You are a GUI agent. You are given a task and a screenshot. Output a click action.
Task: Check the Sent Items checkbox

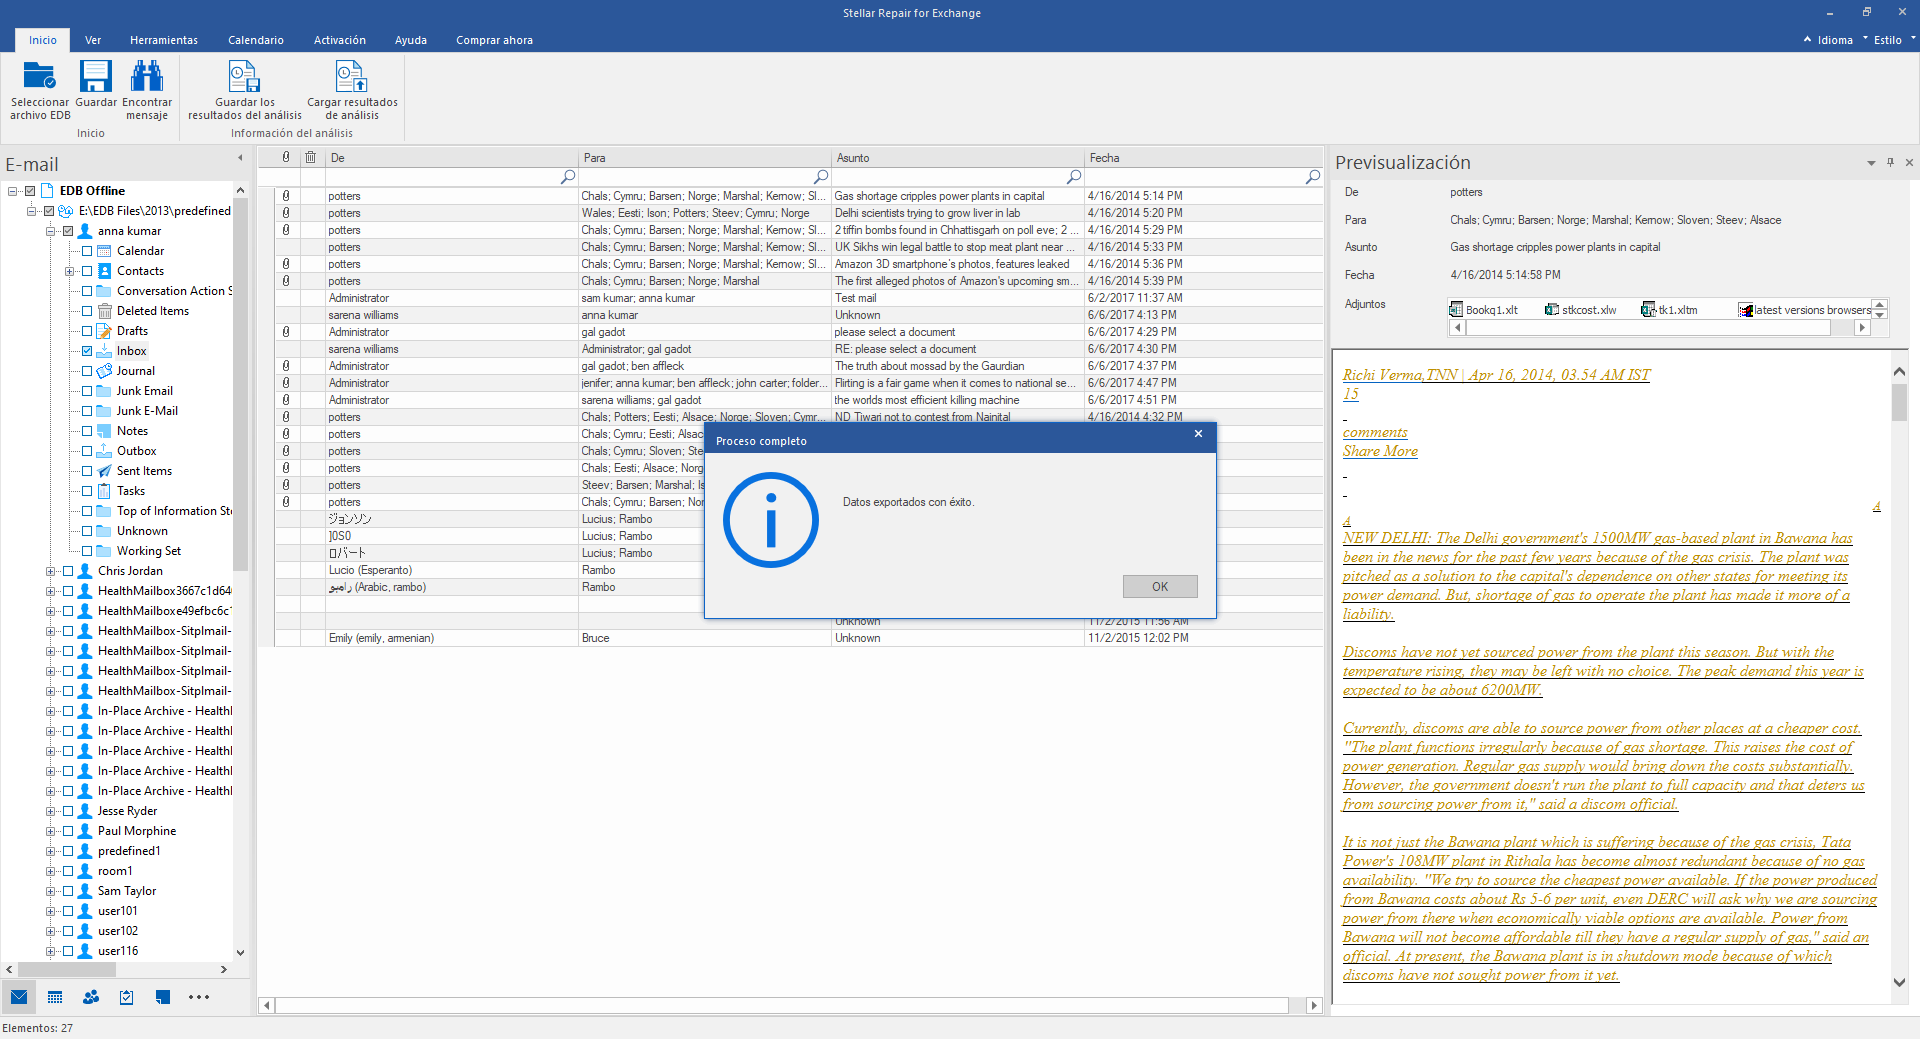click(x=87, y=471)
